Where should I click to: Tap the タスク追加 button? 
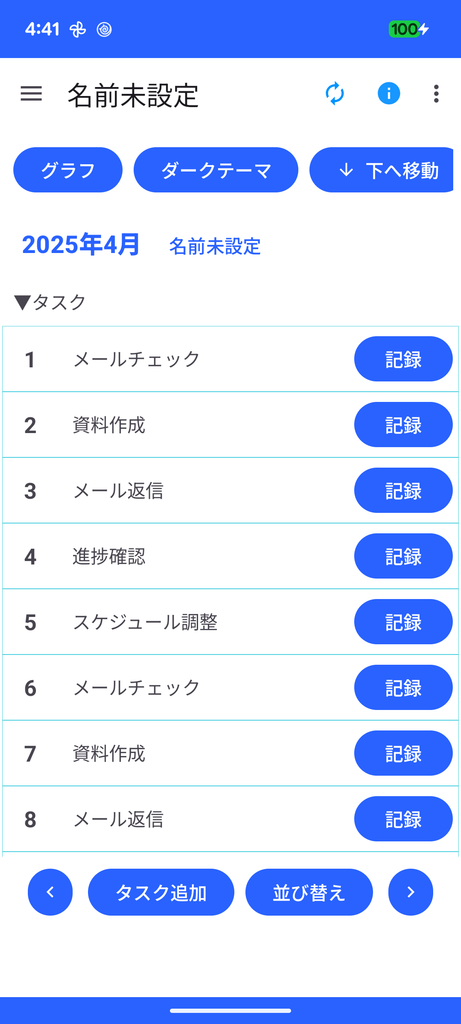click(161, 892)
